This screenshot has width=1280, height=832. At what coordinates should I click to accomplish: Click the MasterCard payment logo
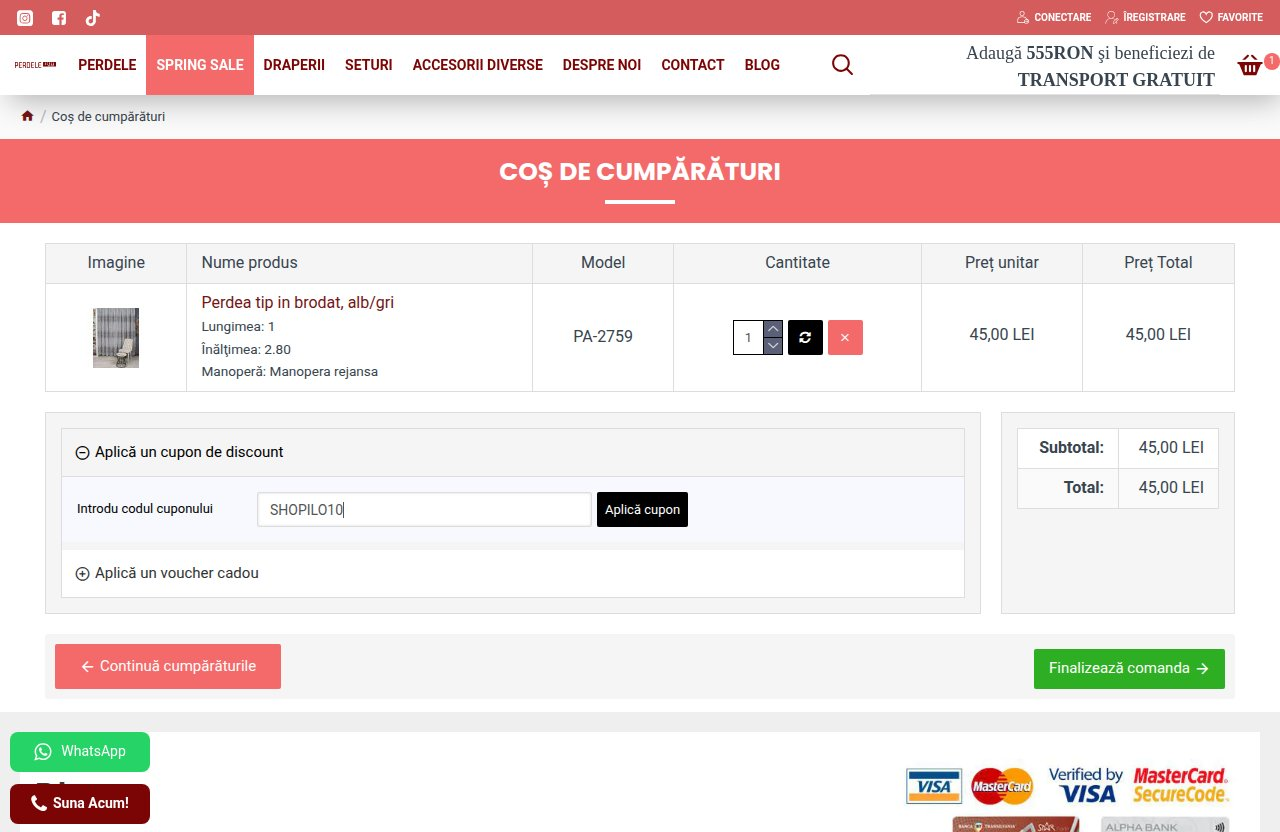point(1002,786)
